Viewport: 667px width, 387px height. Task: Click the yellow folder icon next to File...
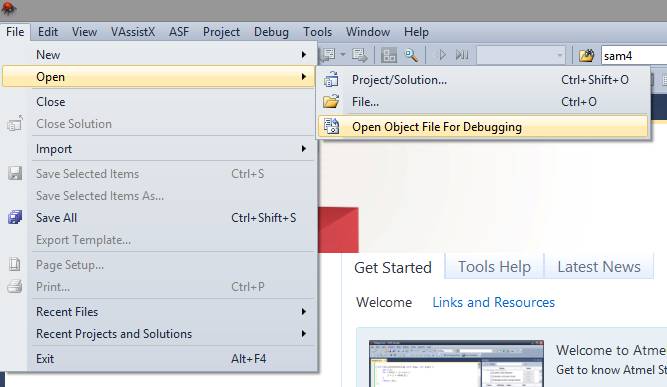tap(331, 101)
